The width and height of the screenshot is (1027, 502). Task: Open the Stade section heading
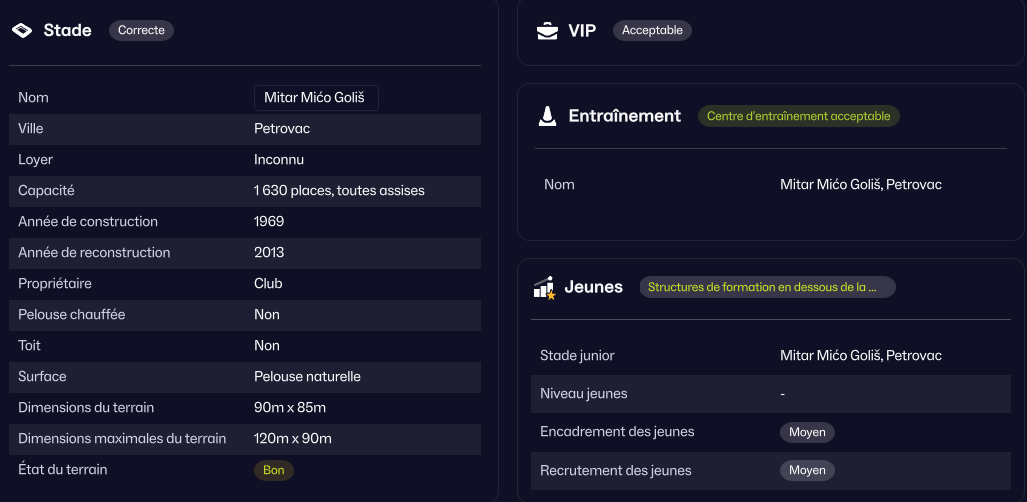pos(67,31)
